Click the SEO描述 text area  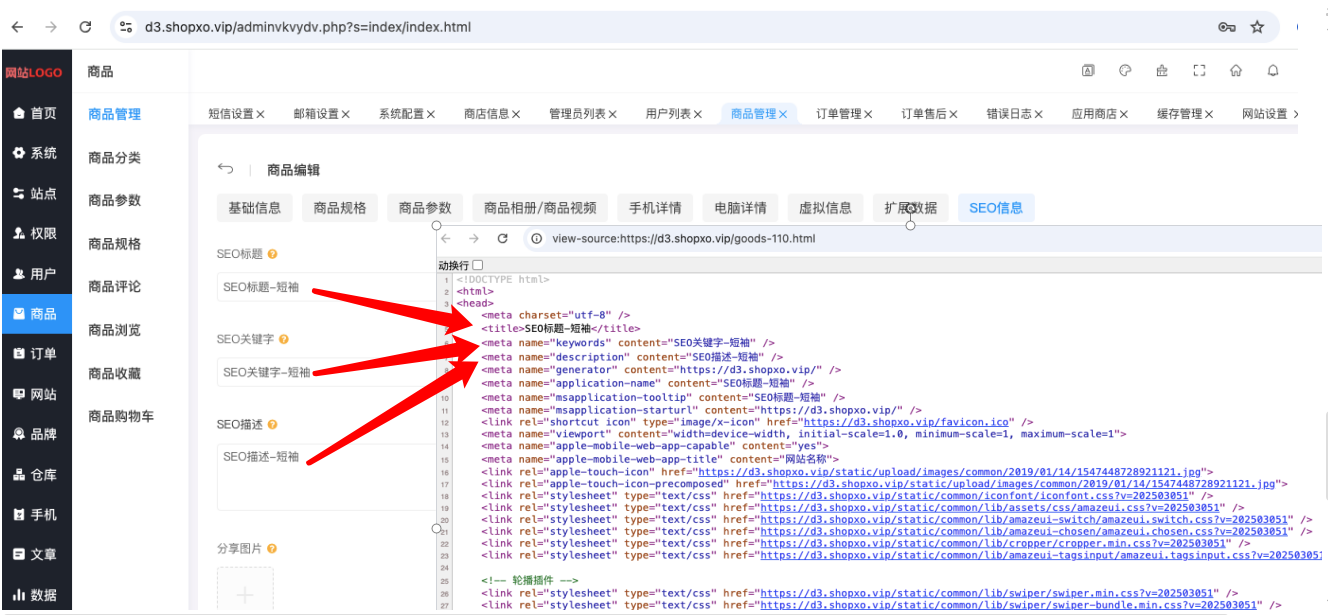(326, 477)
